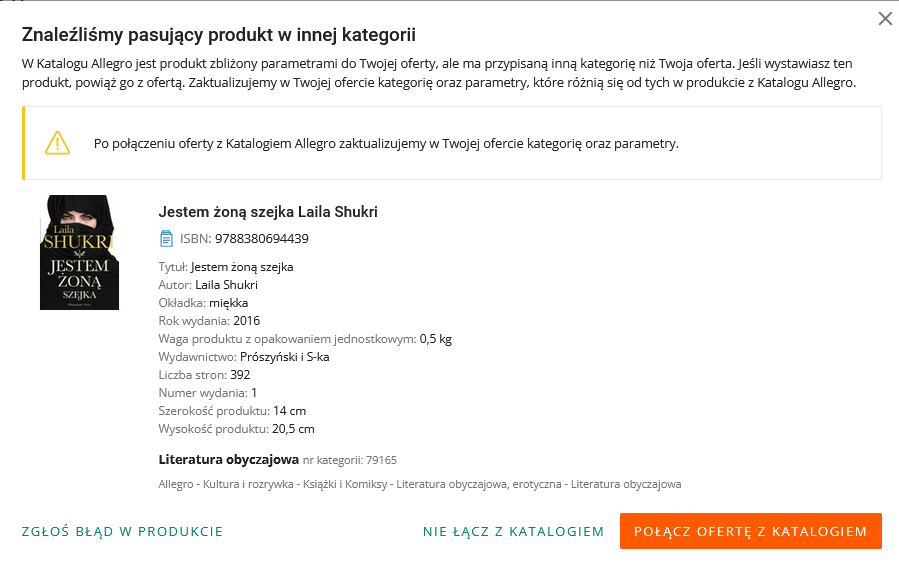Viewport: 899px width, 567px height.
Task: Click the warning message about Katalog Allegro
Action: 386,143
